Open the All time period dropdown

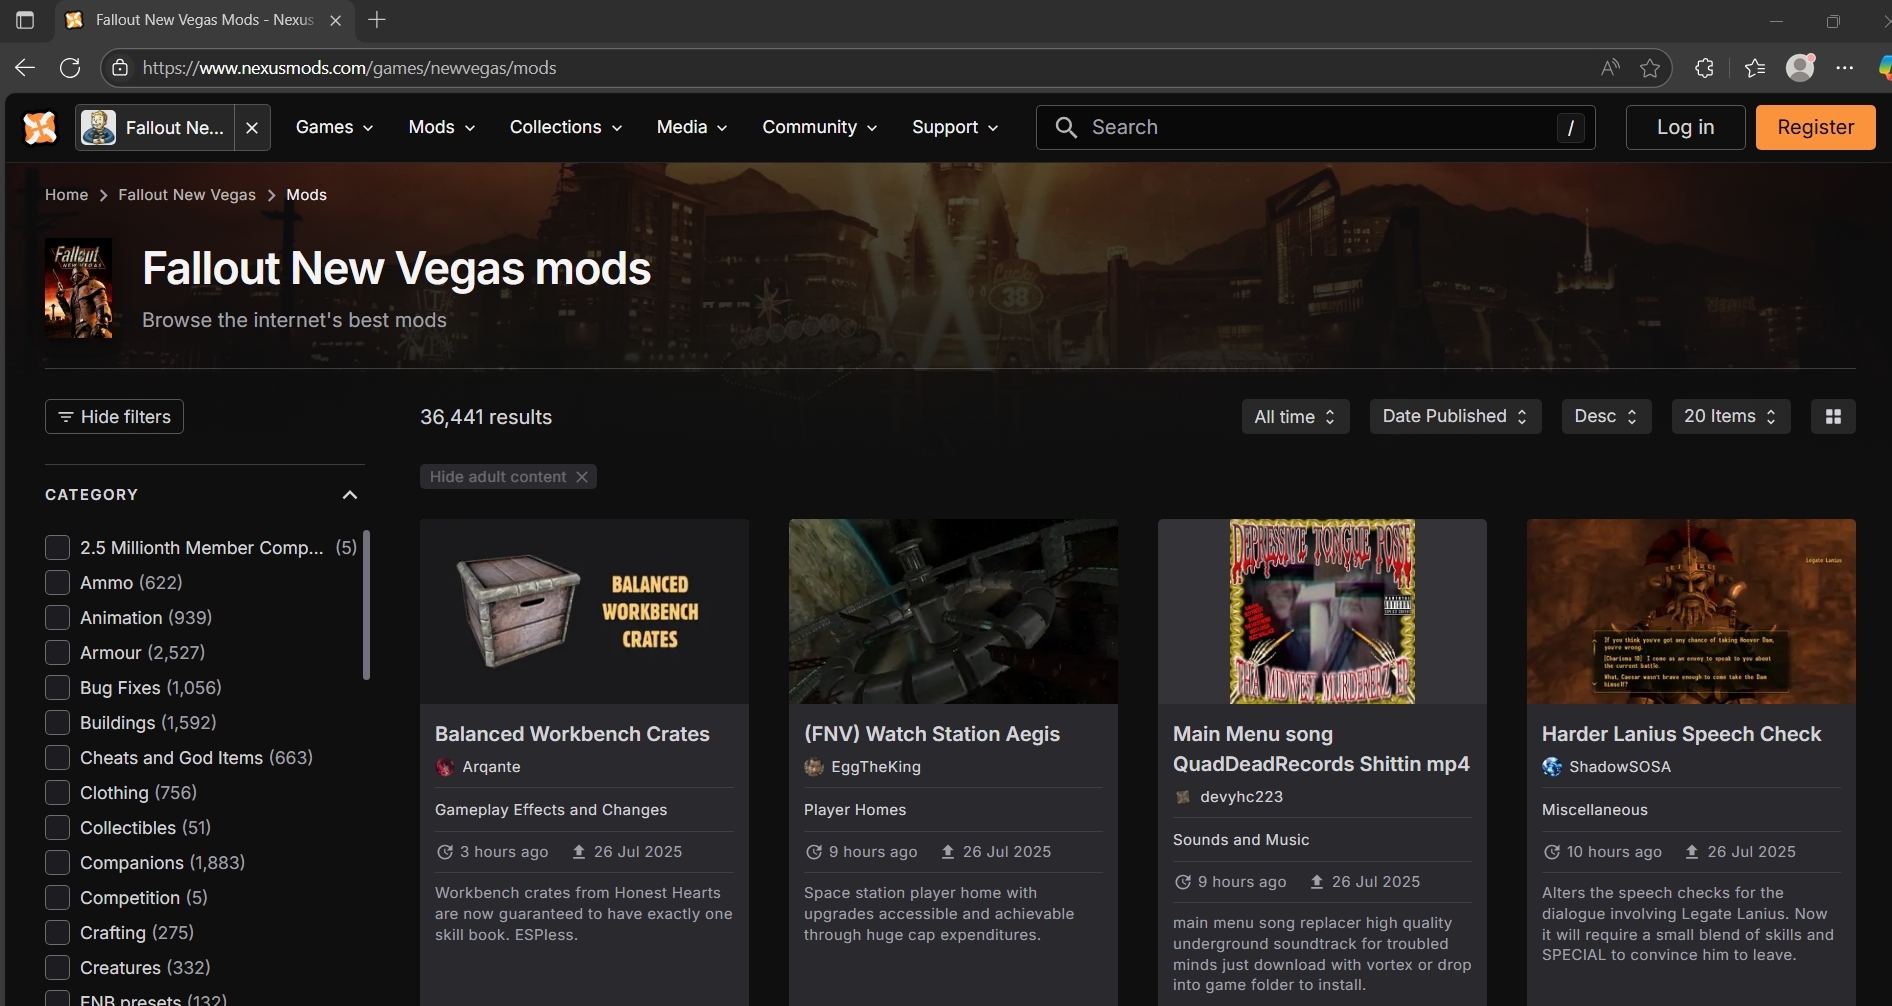coord(1295,417)
